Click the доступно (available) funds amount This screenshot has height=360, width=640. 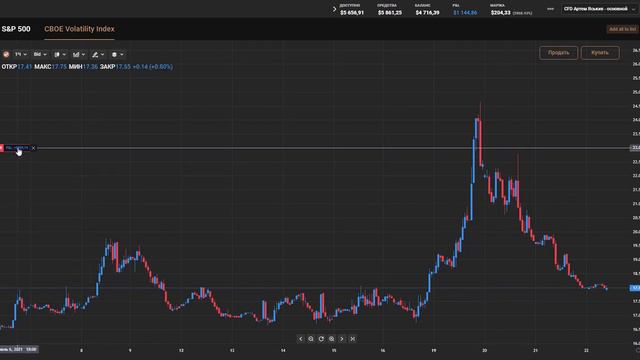coord(352,13)
